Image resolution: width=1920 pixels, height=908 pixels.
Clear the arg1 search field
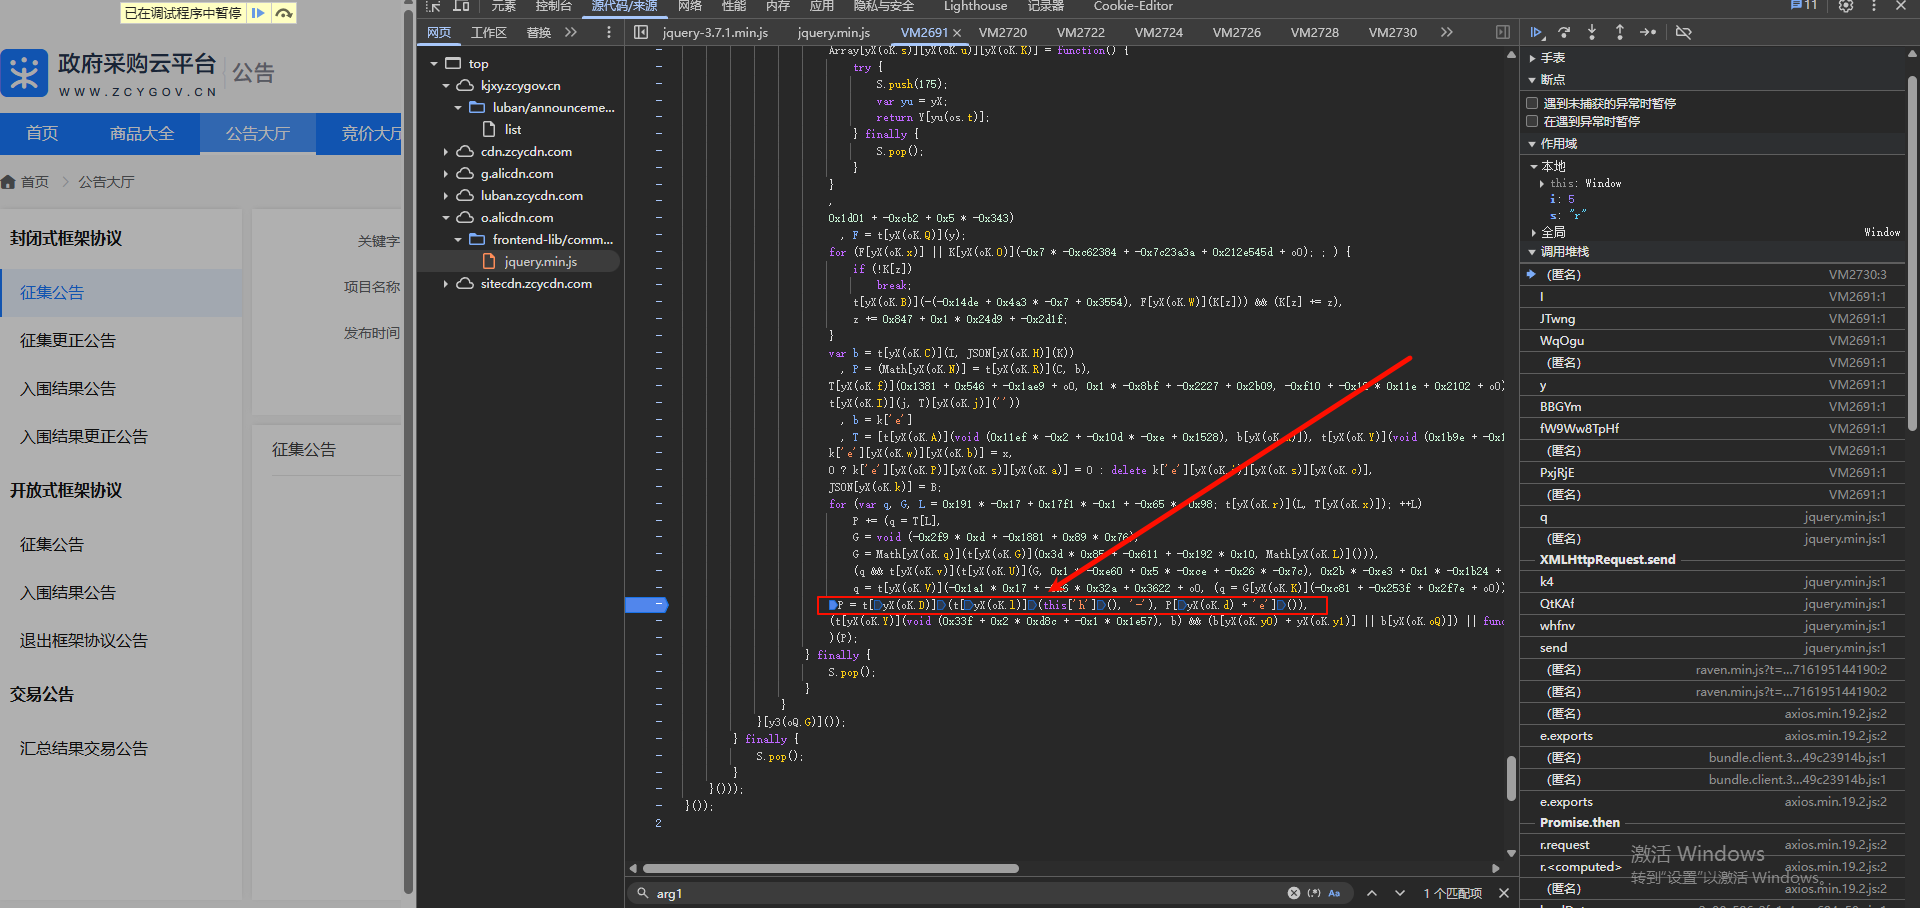click(x=1294, y=893)
